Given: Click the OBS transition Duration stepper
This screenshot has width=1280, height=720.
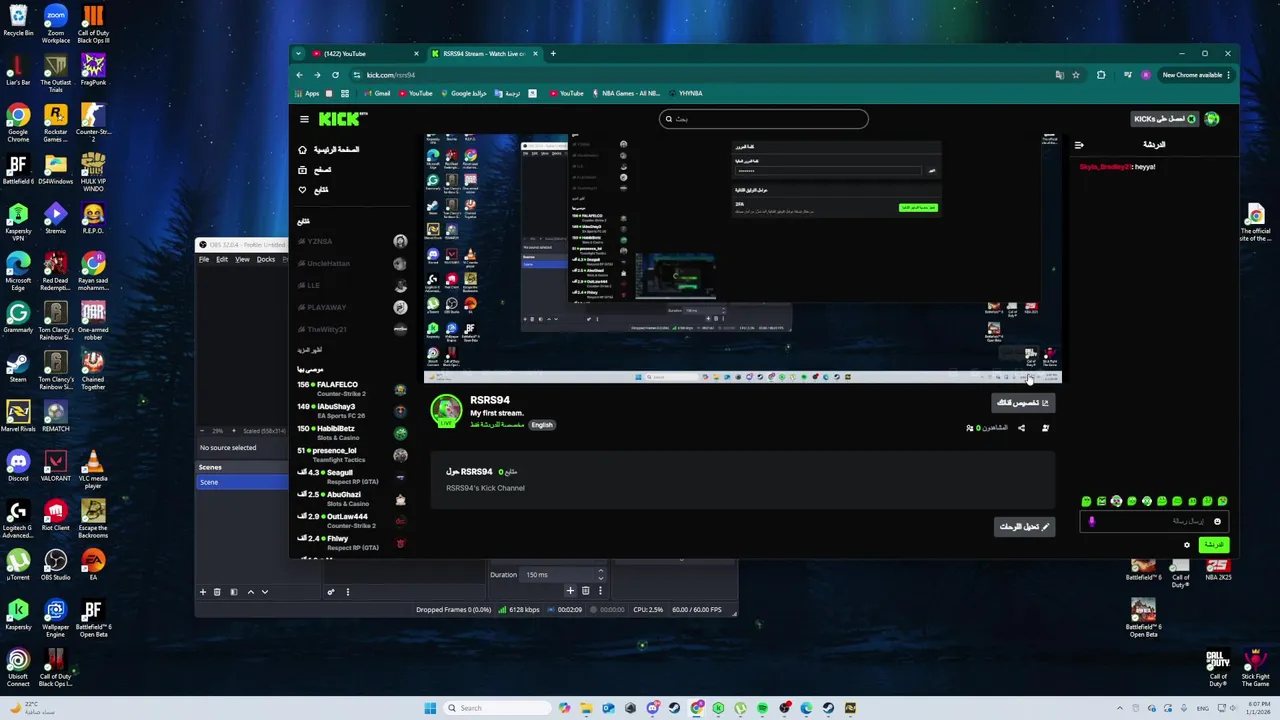Looking at the screenshot, I should click(600, 574).
